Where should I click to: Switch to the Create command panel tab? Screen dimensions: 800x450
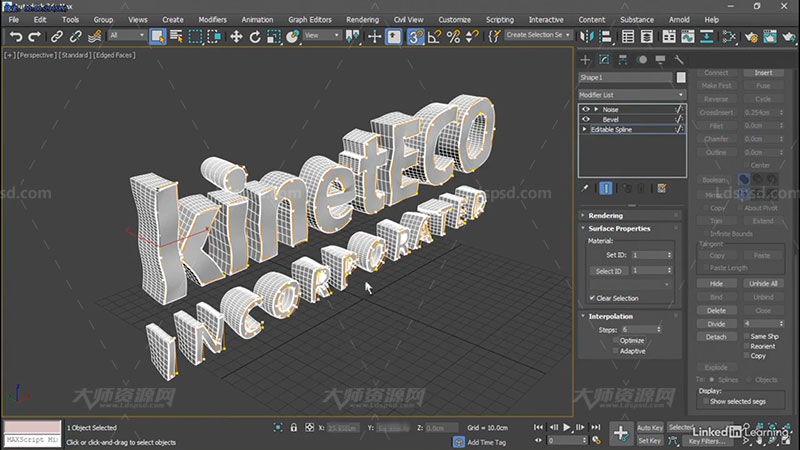[x=585, y=60]
